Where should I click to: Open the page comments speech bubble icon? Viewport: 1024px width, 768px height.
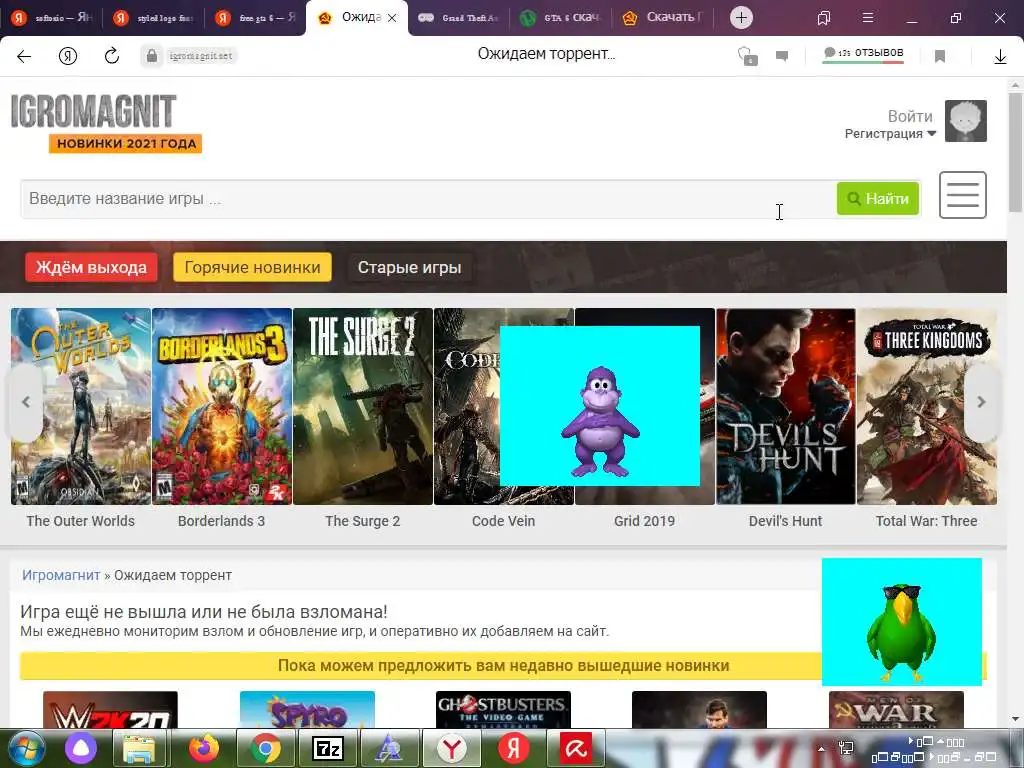click(x=782, y=56)
